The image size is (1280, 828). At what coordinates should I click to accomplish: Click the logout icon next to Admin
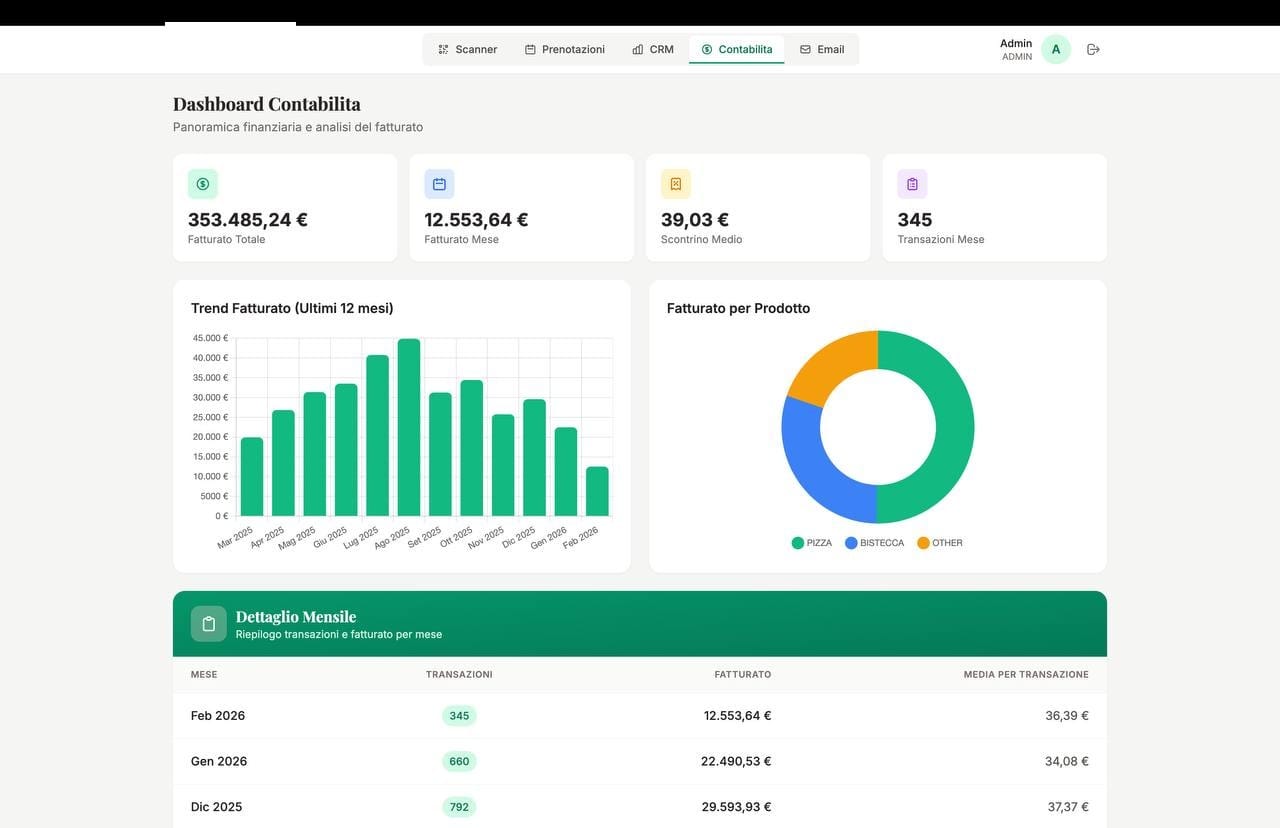pos(1089,47)
